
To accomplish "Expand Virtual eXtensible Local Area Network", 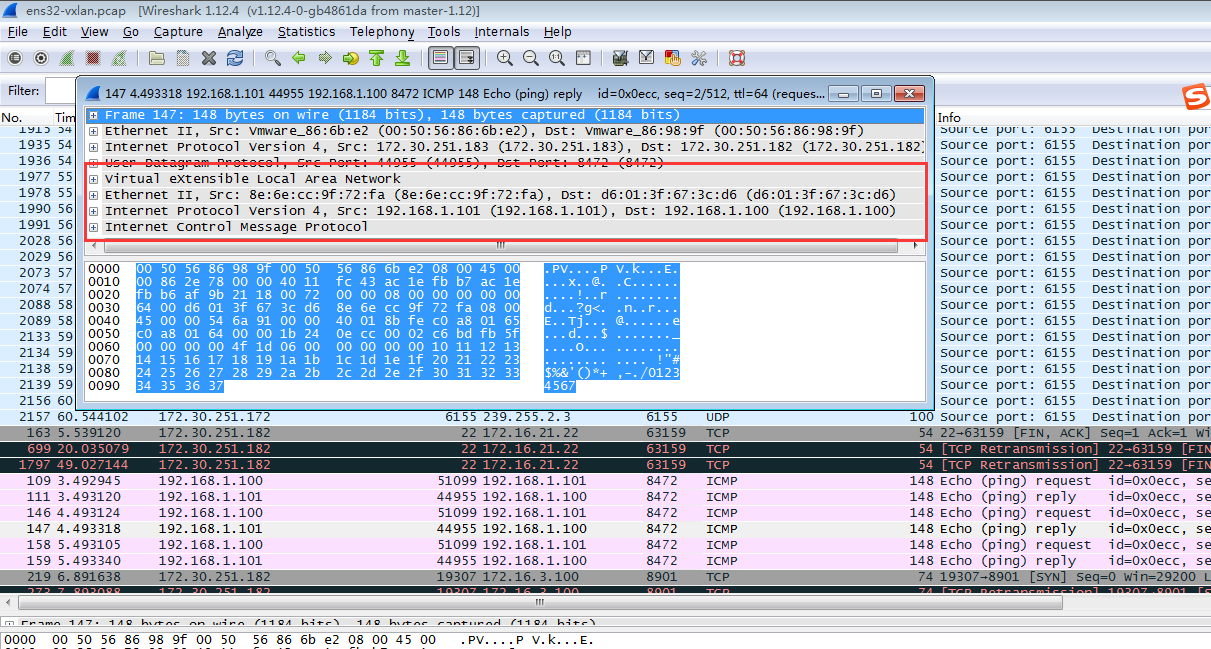I will (x=94, y=179).
